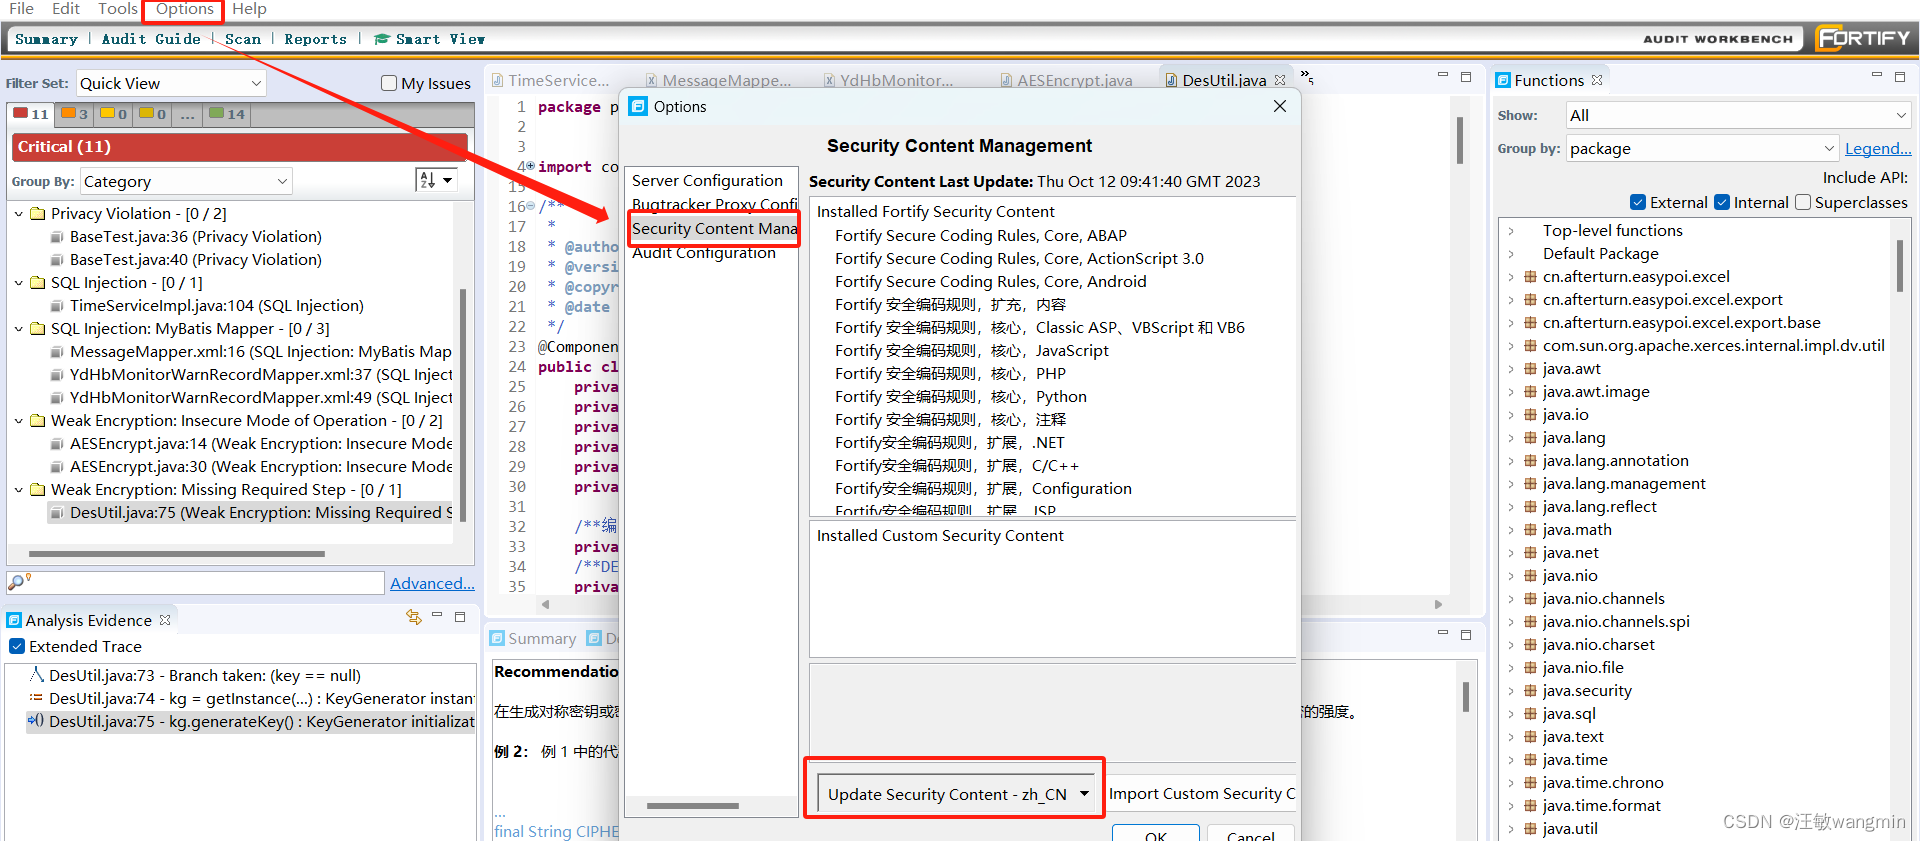Screen dimensions: 1920x841
Task: Close the DesUtil.java editor tab
Action: coord(1280,80)
